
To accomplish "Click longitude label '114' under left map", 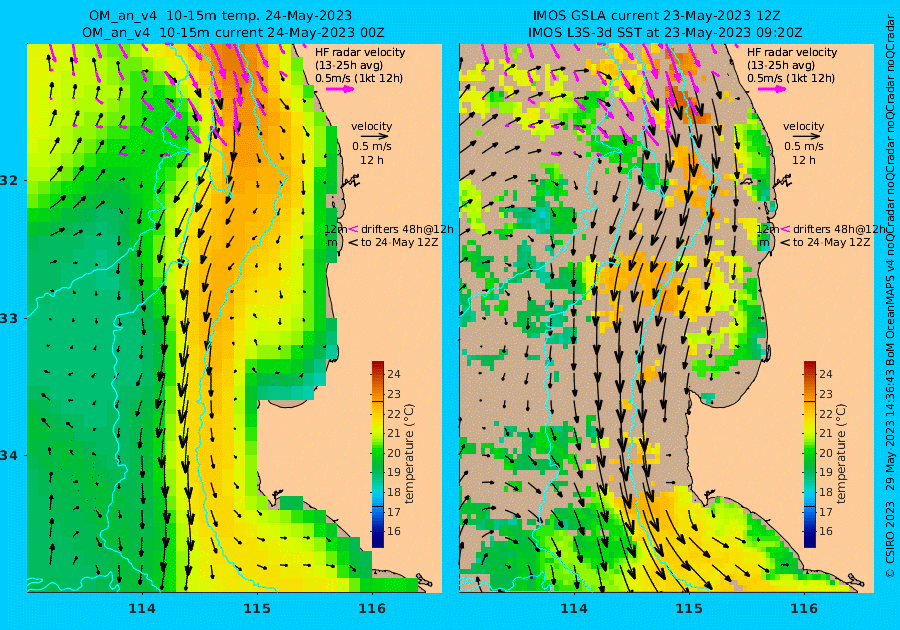I will (142, 608).
